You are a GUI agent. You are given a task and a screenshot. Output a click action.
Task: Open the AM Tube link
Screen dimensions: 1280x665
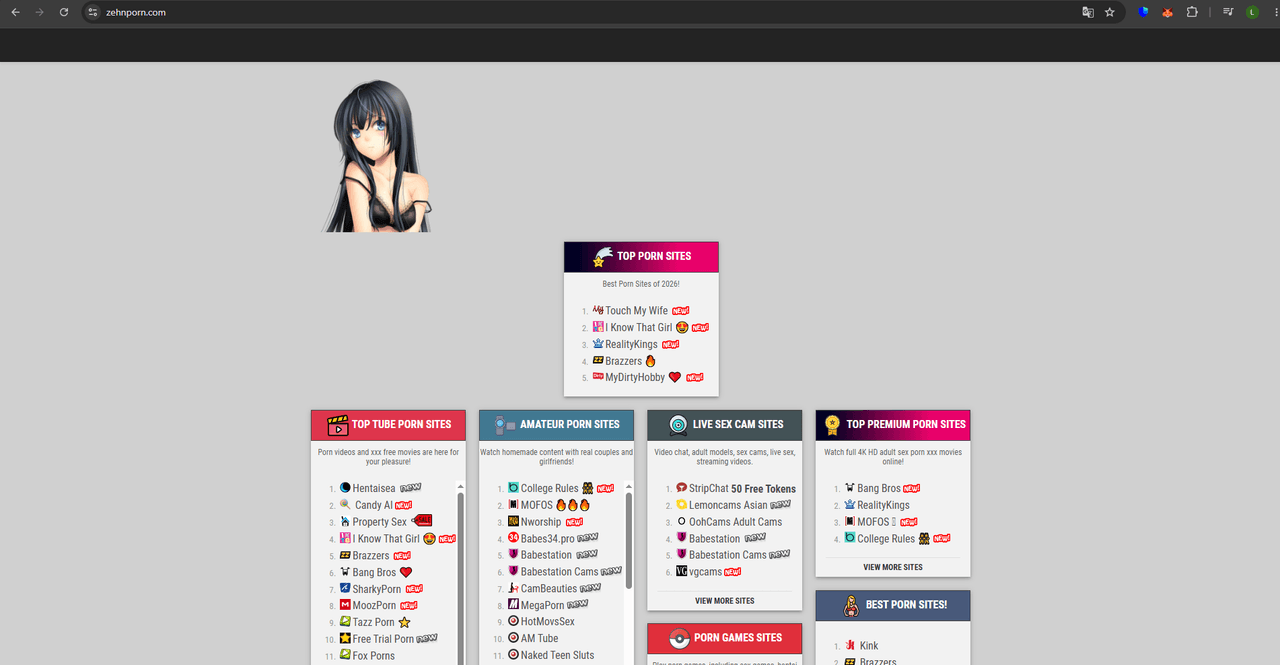point(539,639)
